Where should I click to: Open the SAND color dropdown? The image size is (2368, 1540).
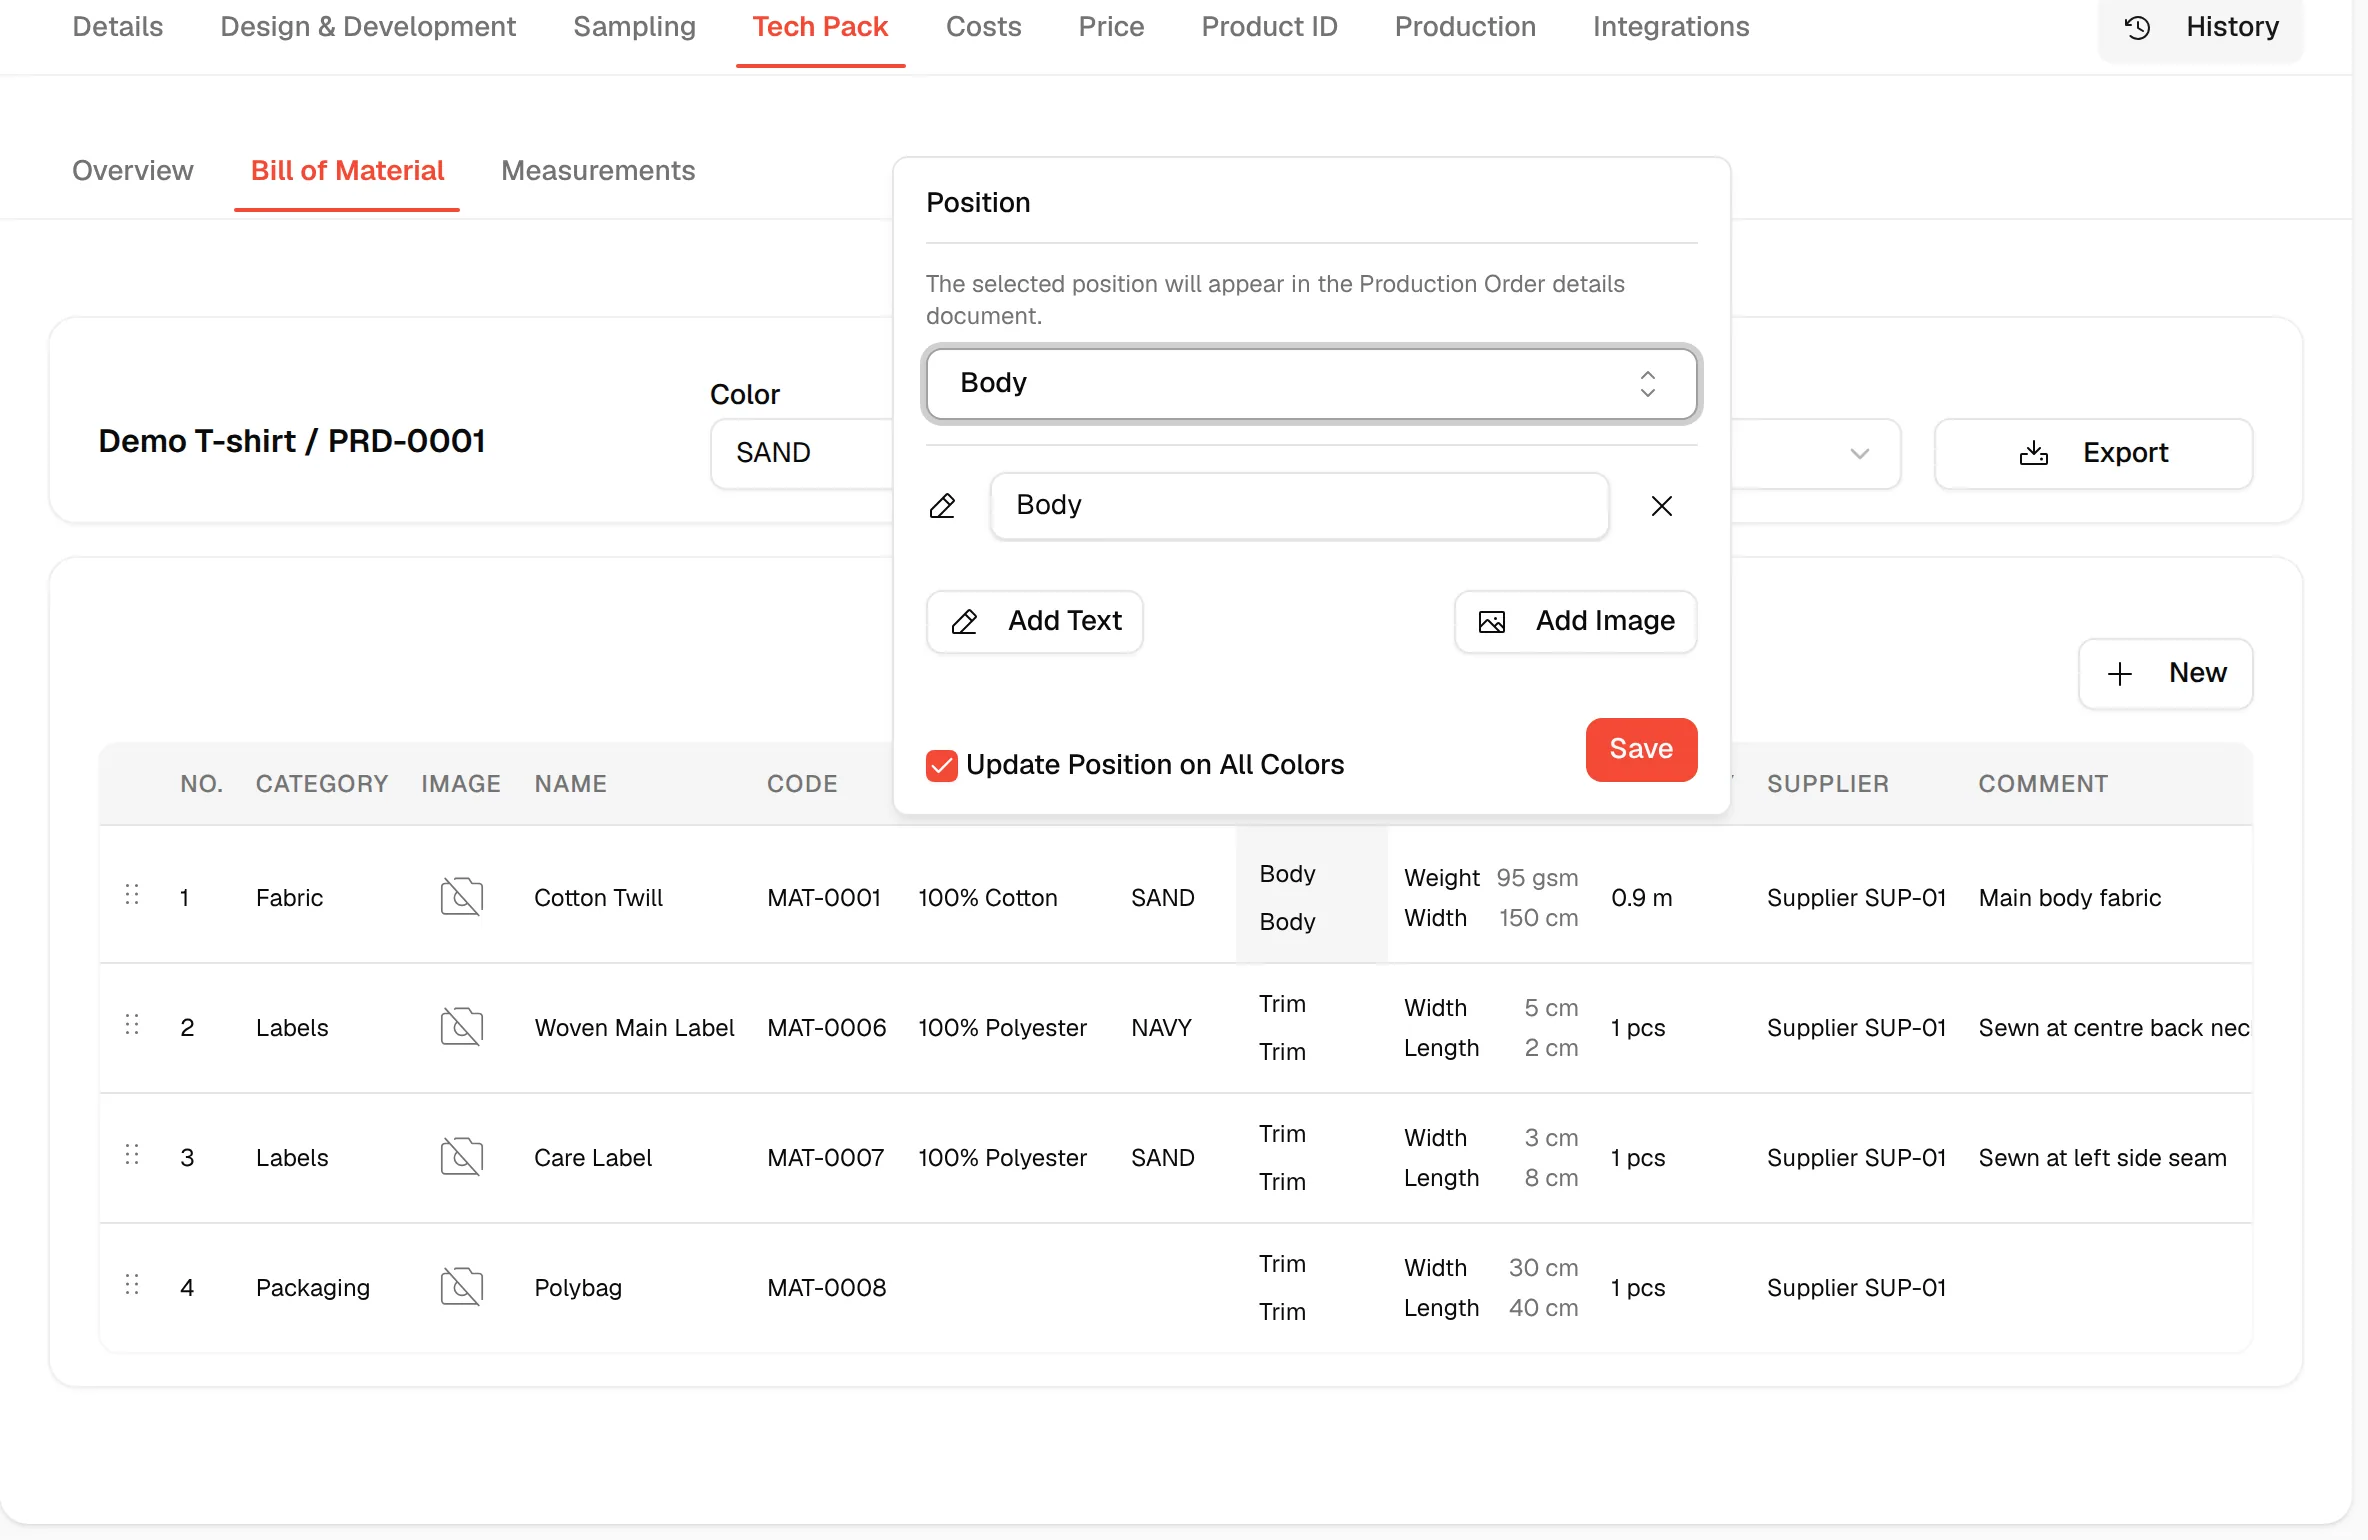802,453
